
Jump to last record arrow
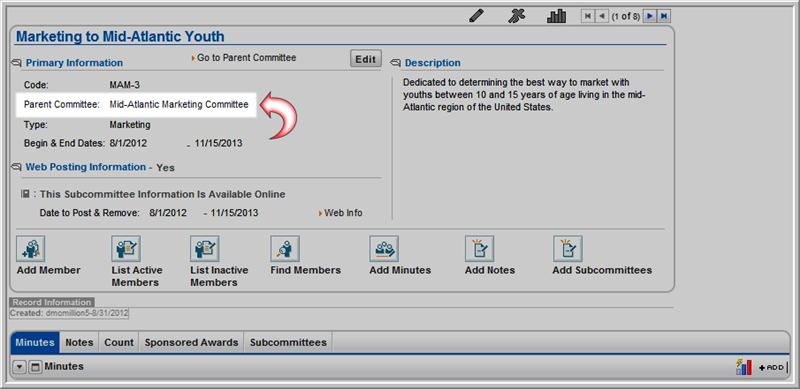[x=664, y=16]
